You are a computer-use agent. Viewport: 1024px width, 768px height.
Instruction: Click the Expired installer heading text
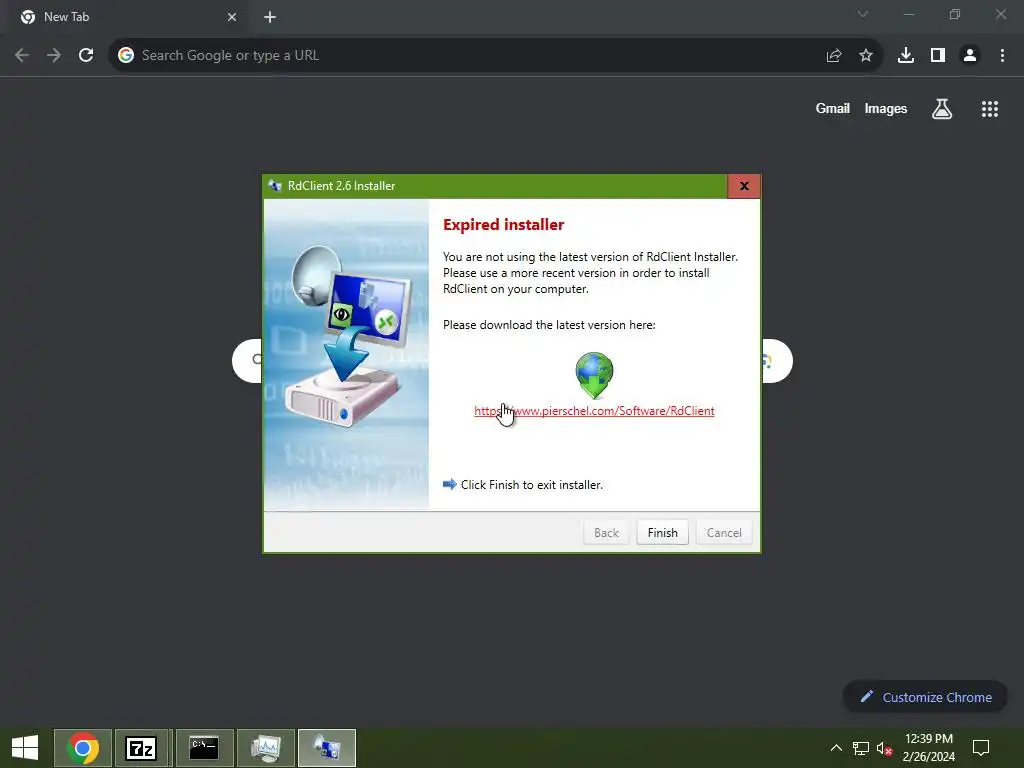[504, 225]
